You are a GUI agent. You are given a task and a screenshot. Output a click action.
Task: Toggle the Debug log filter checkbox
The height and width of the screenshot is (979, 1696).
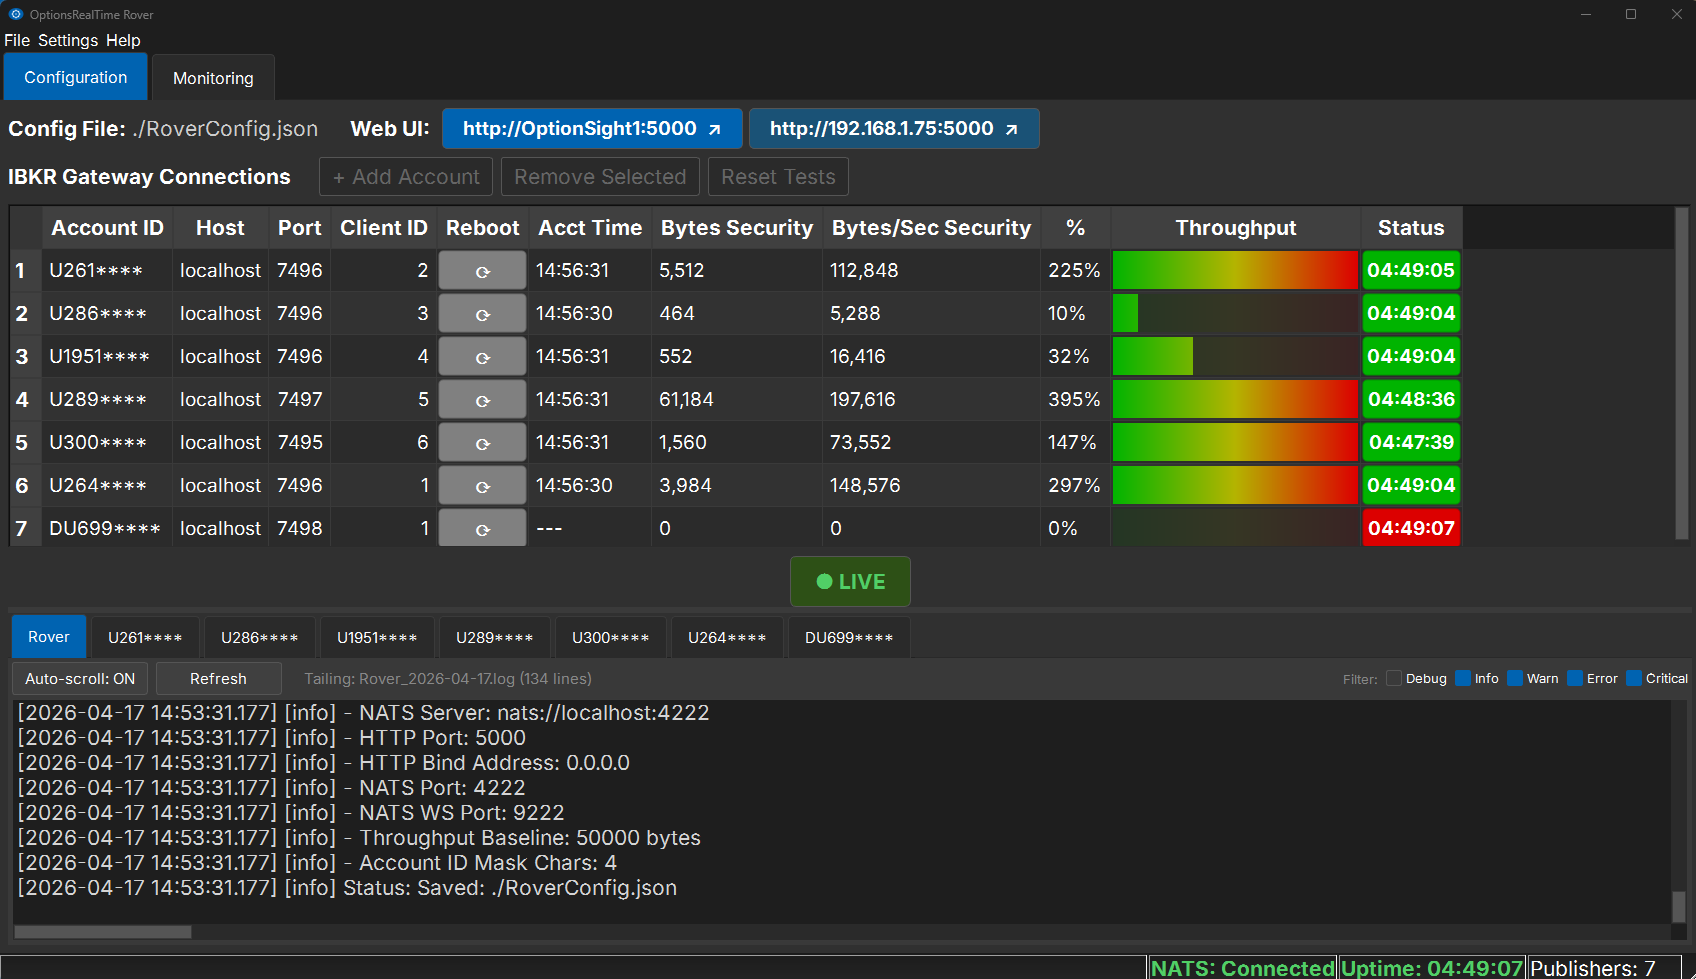[1394, 678]
